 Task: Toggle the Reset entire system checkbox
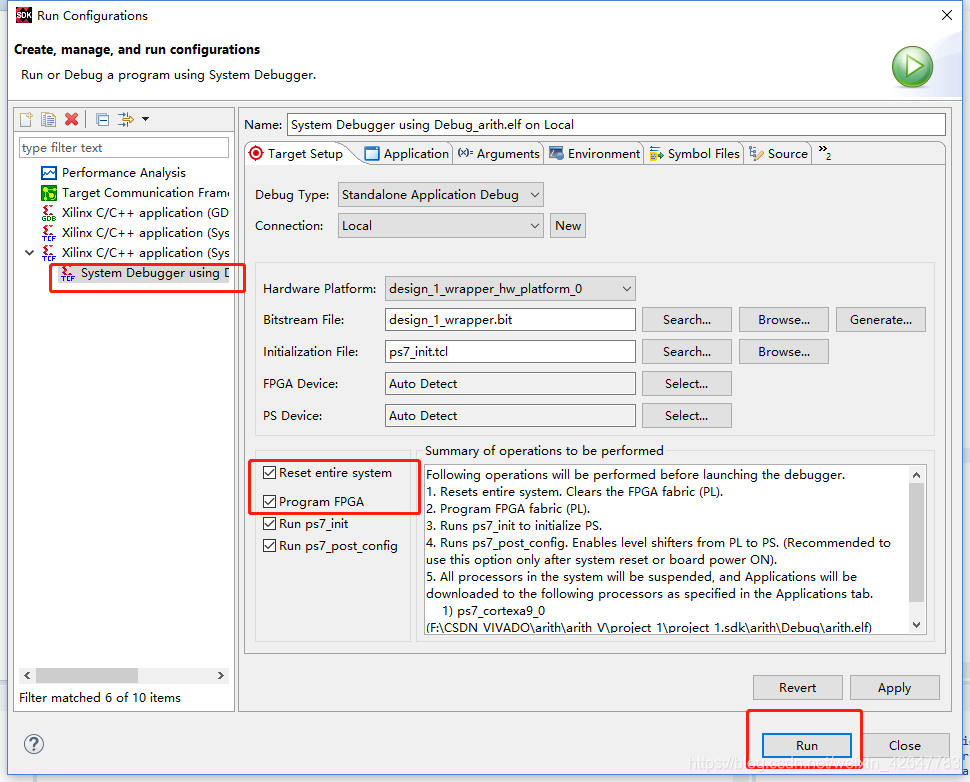click(269, 473)
